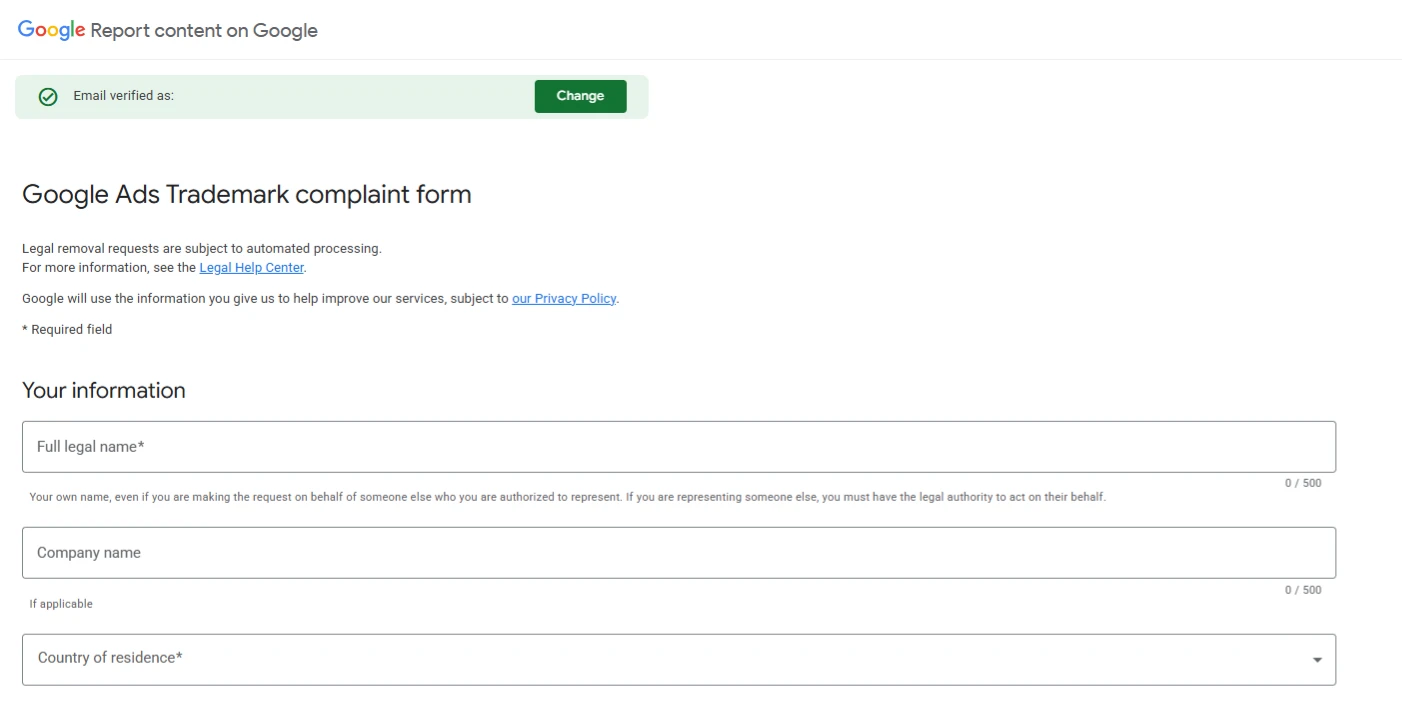Click the 'Report content on Google' header title

[204, 30]
